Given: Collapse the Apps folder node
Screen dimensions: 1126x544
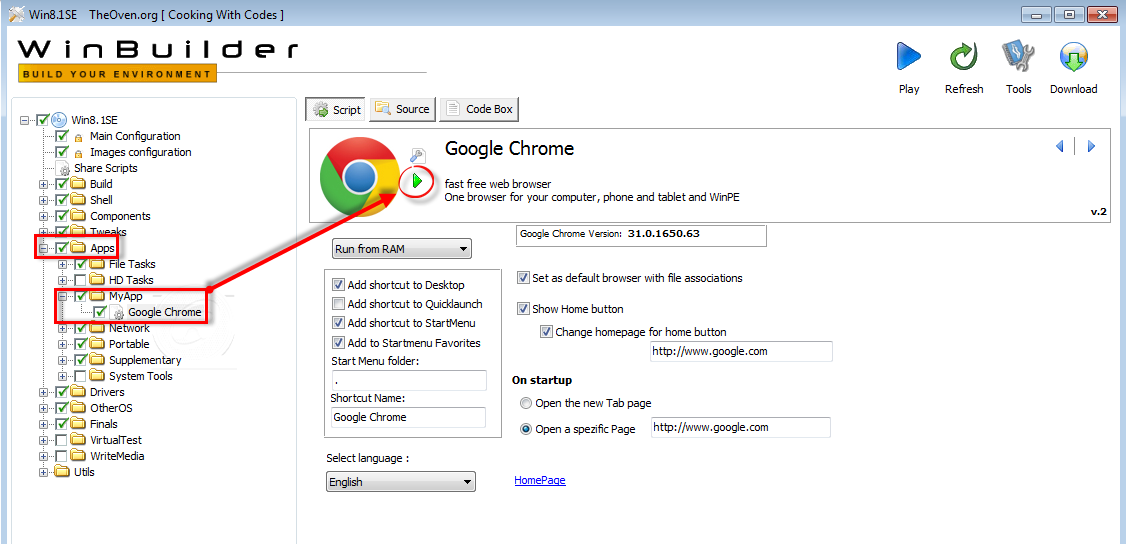Looking at the screenshot, I should (44, 248).
